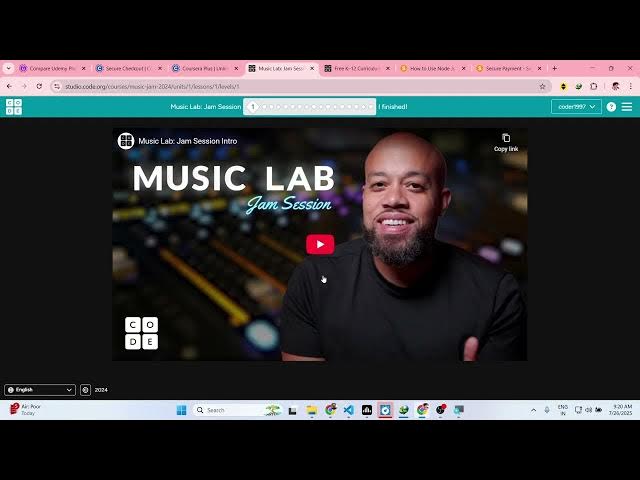Open the Chrome profile avatar
This screenshot has height=480, width=640.
coord(616,86)
